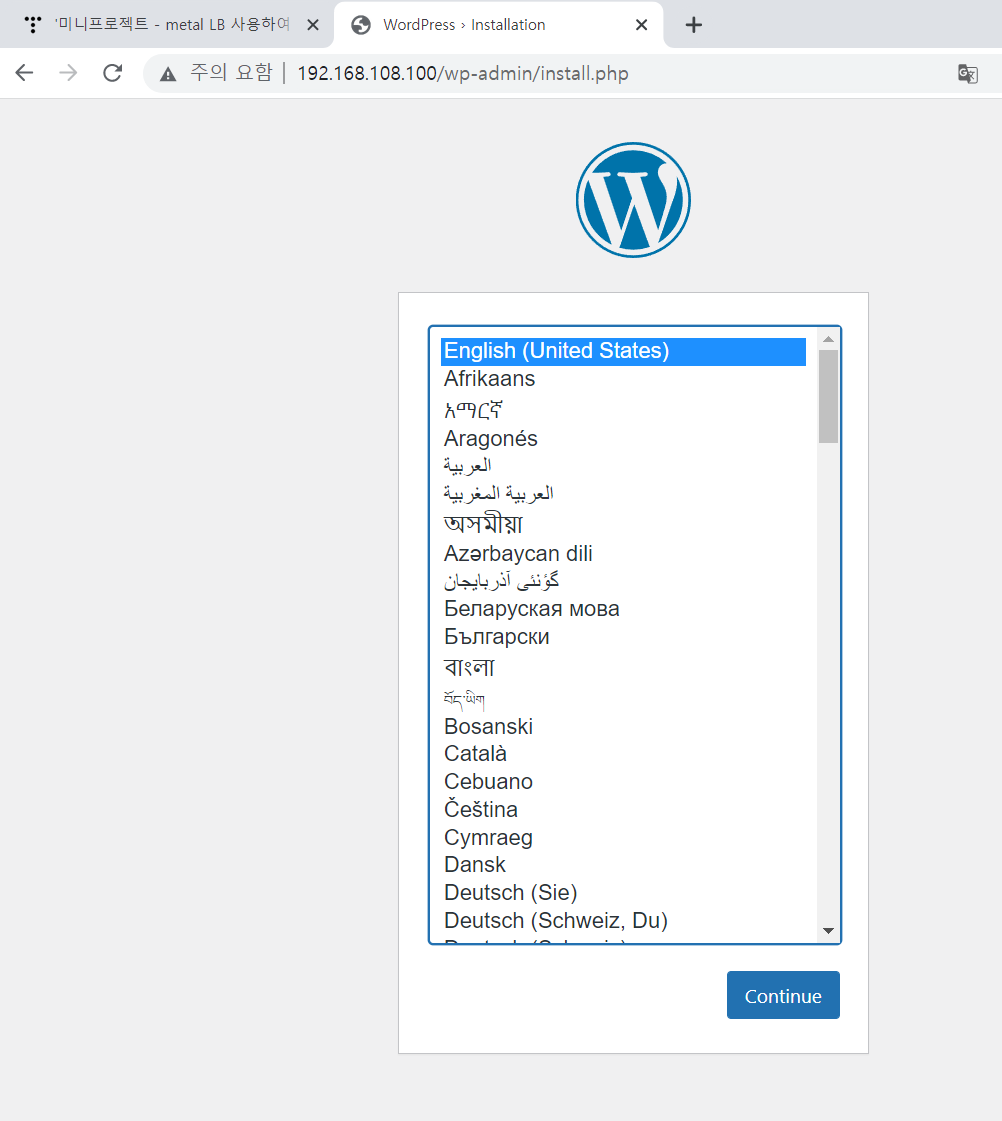The height and width of the screenshot is (1121, 1002).
Task: Select Català language
Action: [623, 754]
